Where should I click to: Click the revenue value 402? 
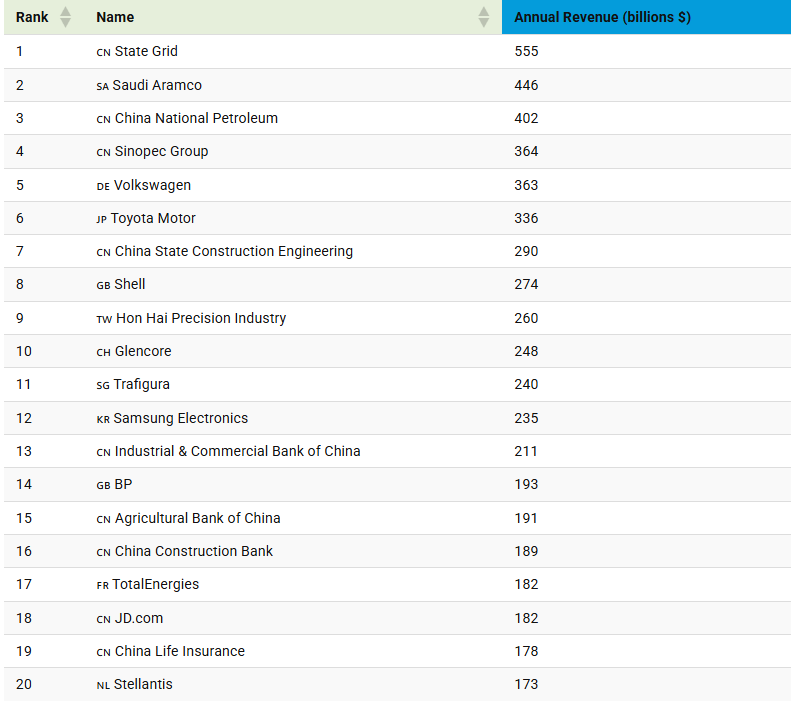526,118
